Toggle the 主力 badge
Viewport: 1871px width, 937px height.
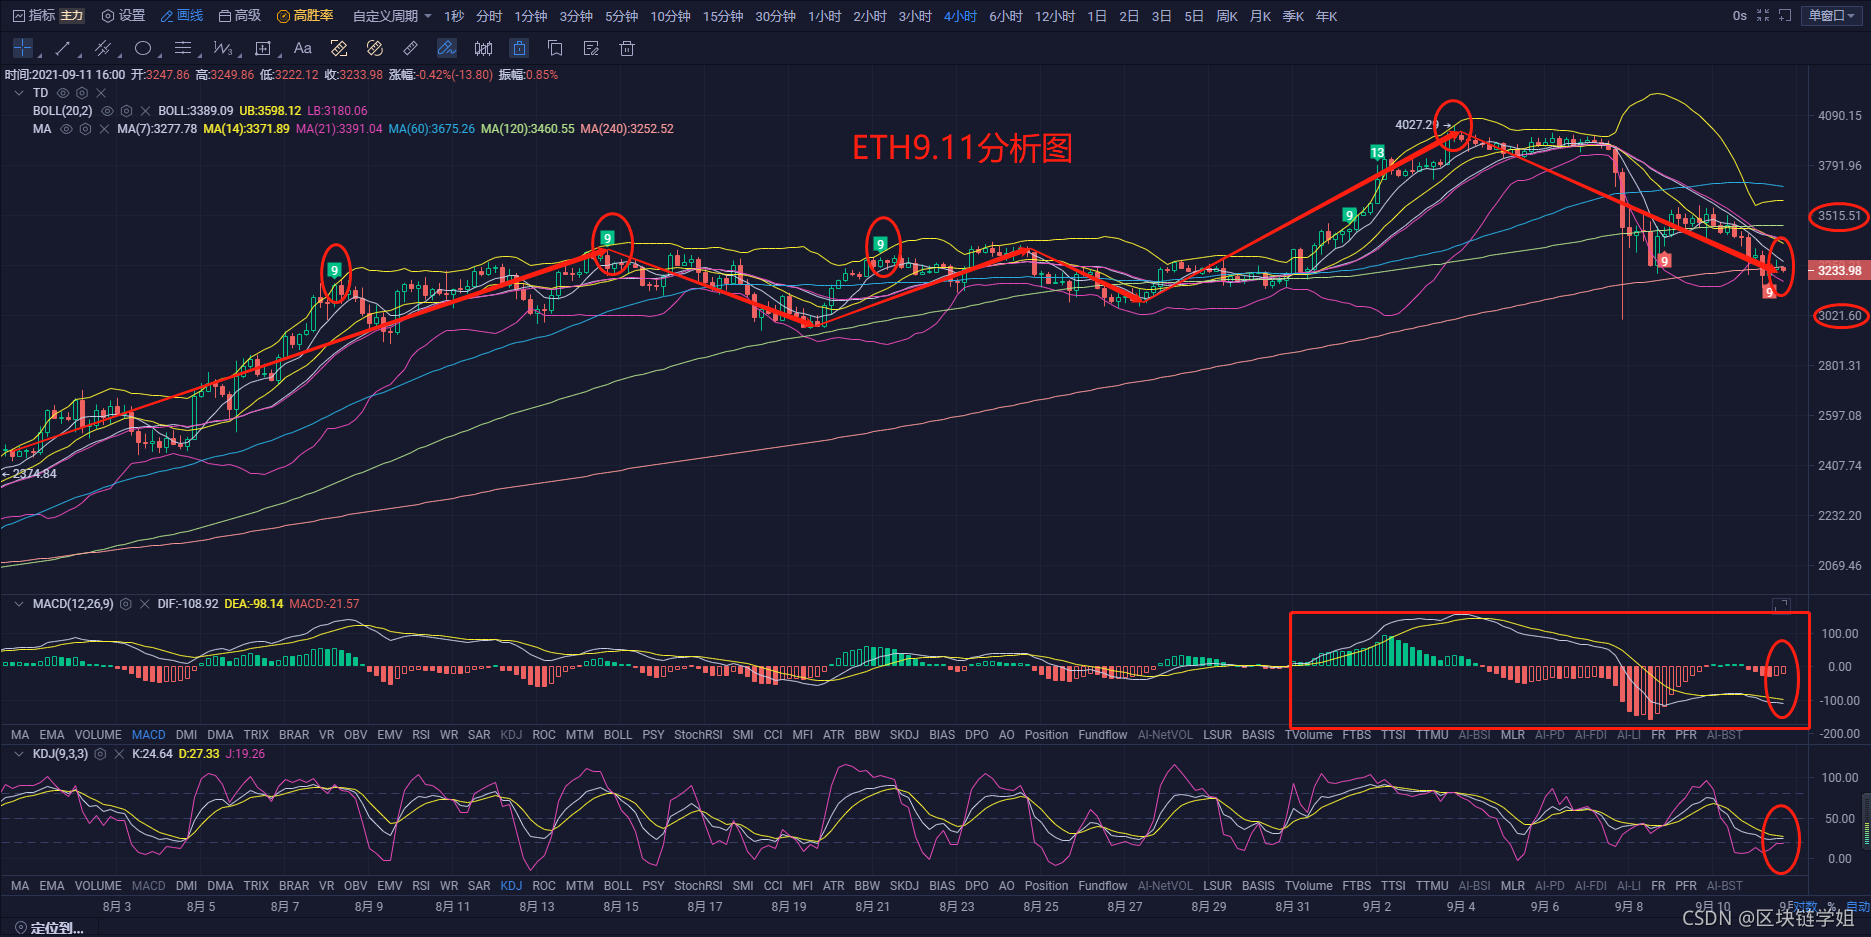pyautogui.click(x=72, y=16)
